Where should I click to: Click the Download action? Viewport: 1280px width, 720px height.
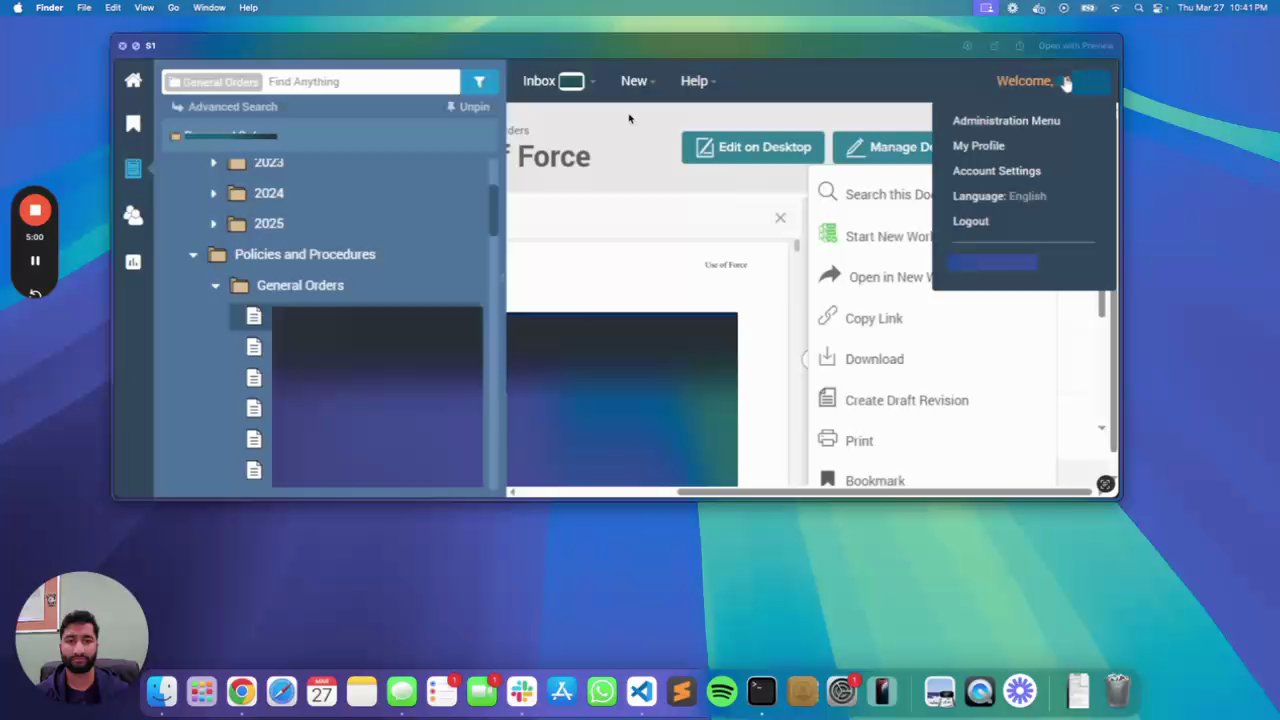[x=861, y=359]
